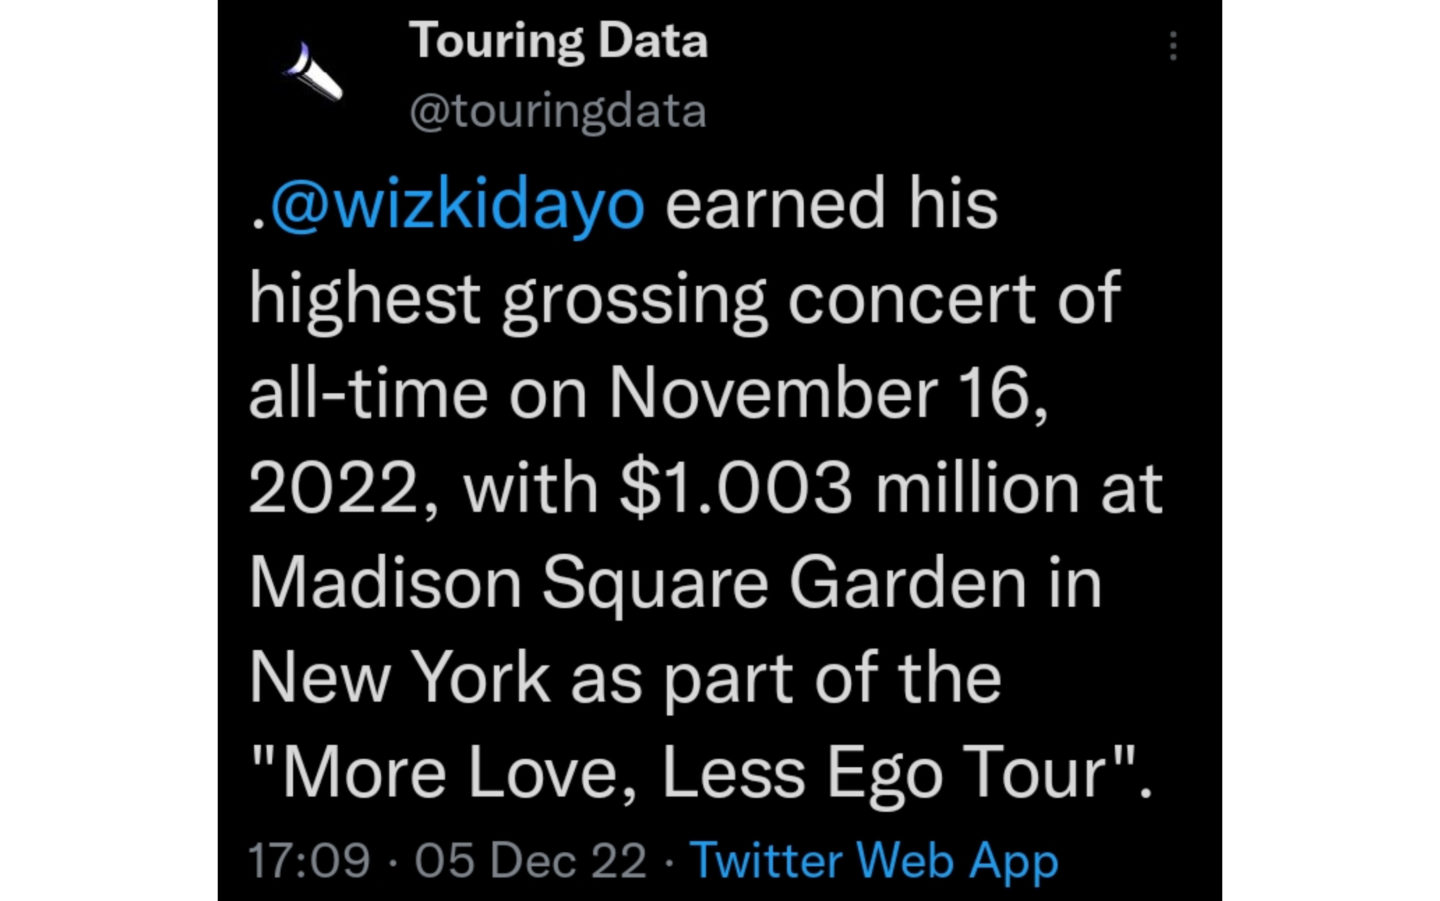Viewport: 1440px width, 901px height.
Task: Open the @wizkidayo mention link
Action: point(457,203)
